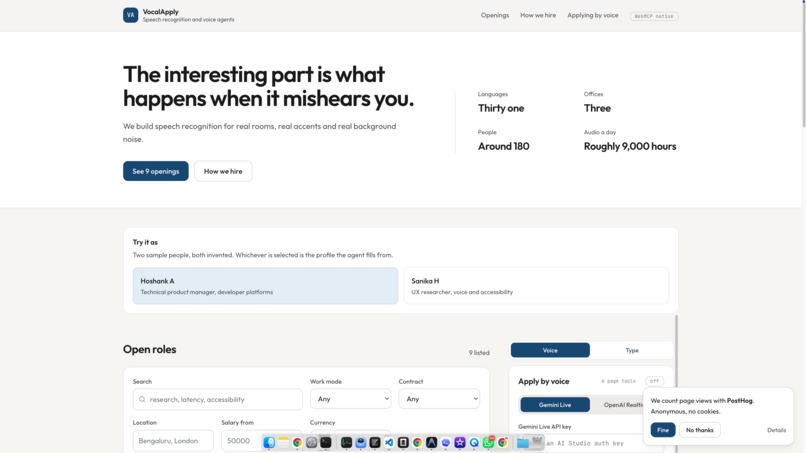
Task: Open the Work mode dropdown
Action: click(351, 399)
